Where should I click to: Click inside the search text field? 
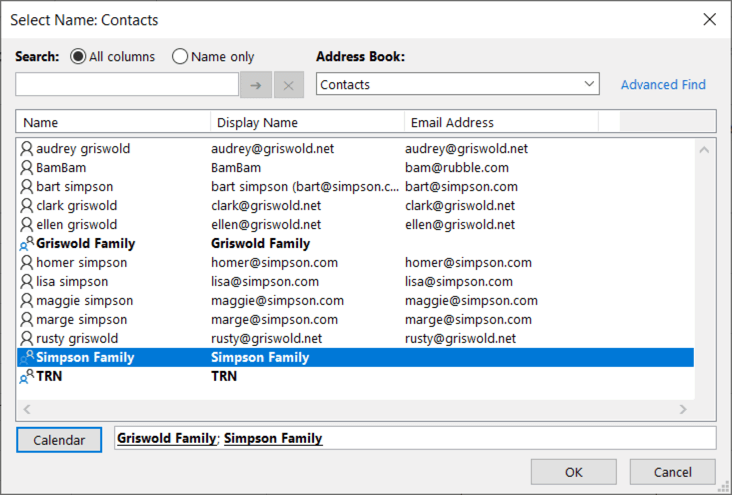pyautogui.click(x=126, y=85)
